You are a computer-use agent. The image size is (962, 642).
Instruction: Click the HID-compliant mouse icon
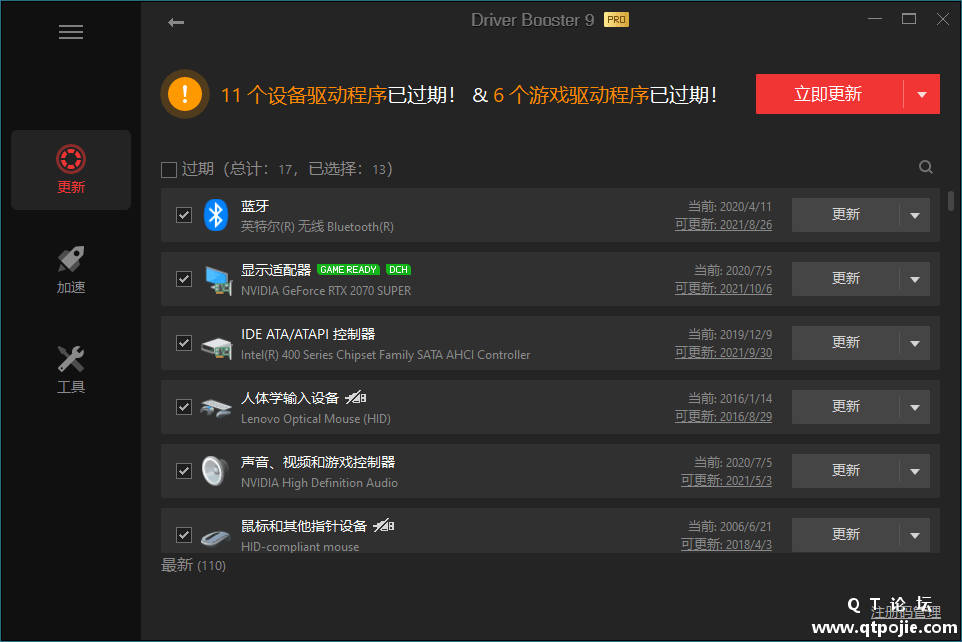(215, 537)
